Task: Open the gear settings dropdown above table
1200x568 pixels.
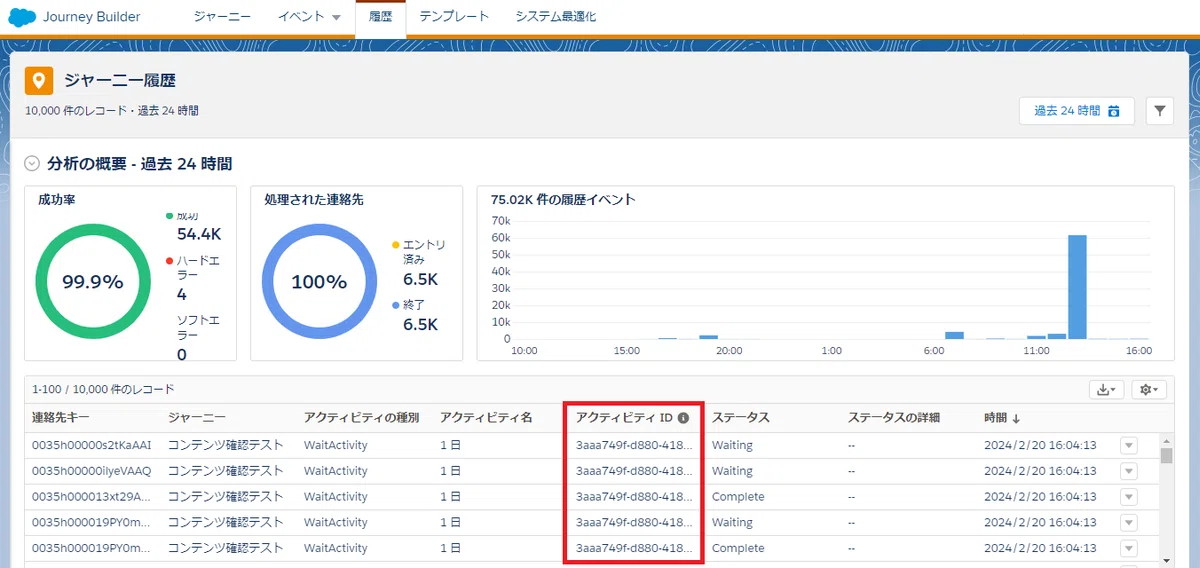Action: pos(1151,389)
